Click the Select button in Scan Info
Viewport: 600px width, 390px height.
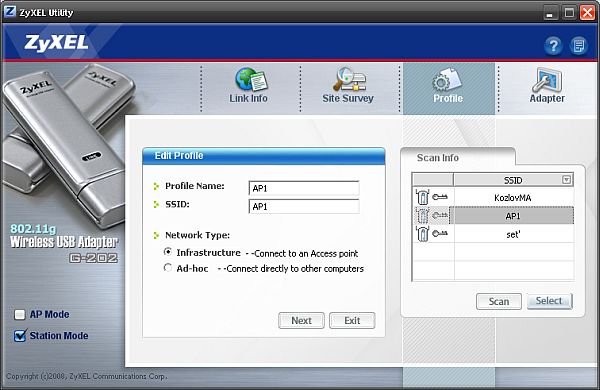pos(549,301)
